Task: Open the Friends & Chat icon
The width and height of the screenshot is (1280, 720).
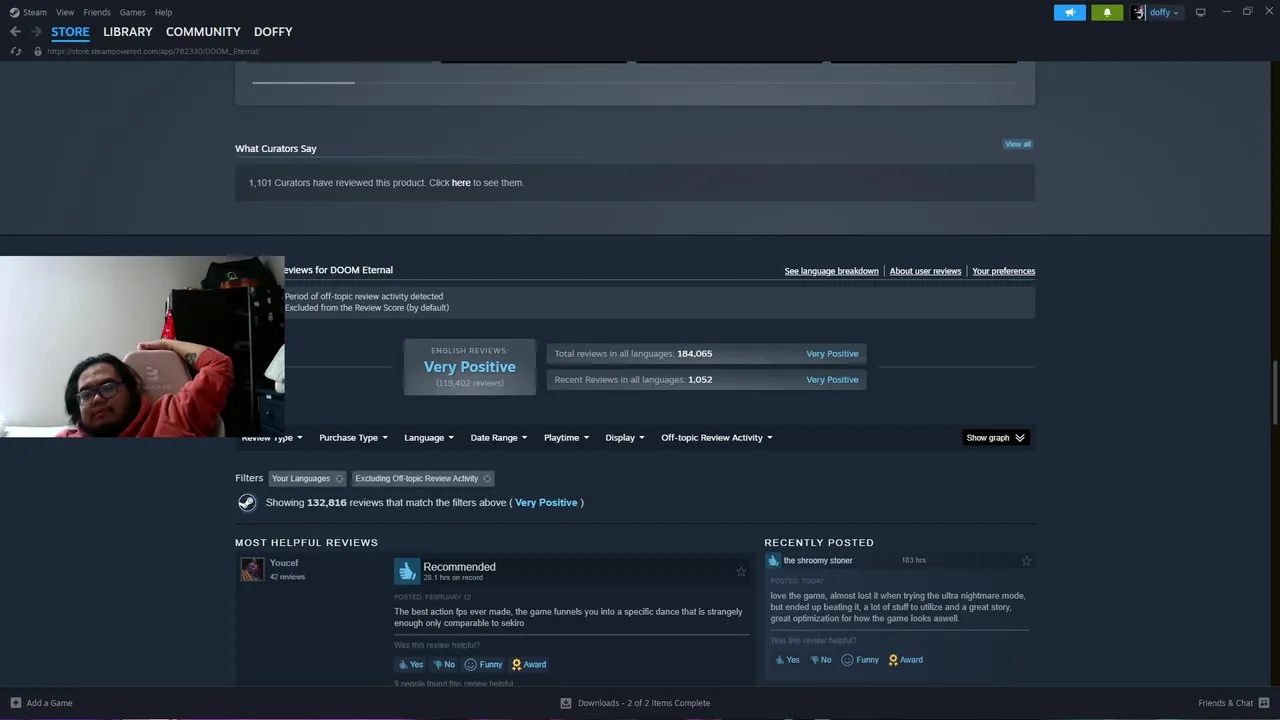Action: pos(1264,703)
